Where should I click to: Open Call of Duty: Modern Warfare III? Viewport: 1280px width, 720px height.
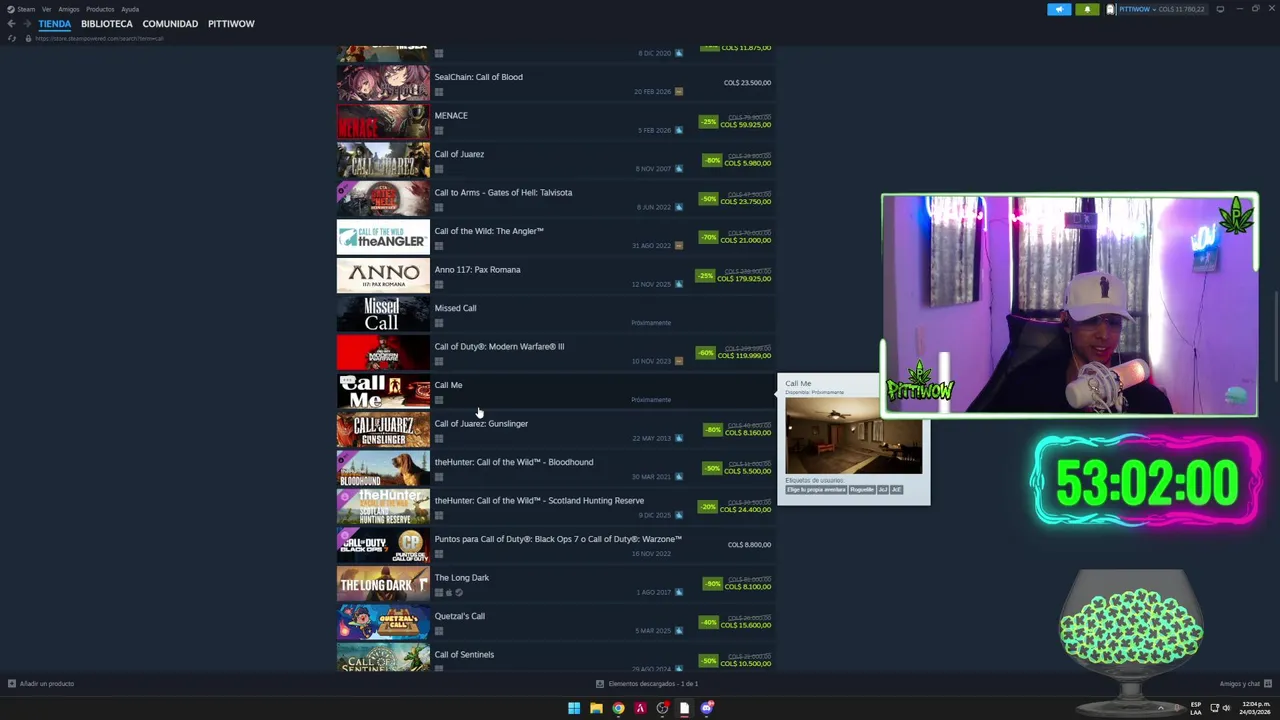click(x=555, y=353)
